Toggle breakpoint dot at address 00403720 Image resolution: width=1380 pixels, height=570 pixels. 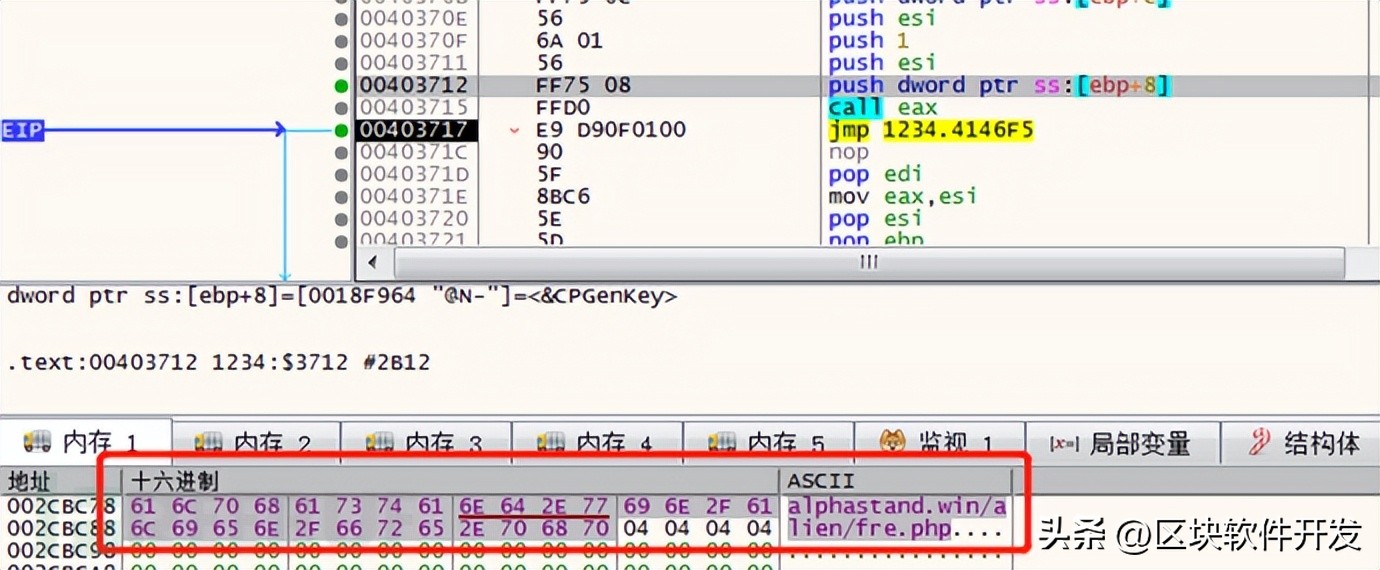[342, 219]
